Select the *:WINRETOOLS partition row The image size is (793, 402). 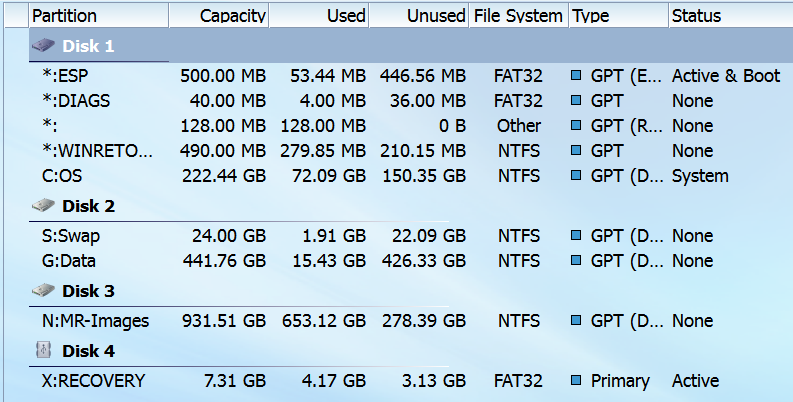98,151
